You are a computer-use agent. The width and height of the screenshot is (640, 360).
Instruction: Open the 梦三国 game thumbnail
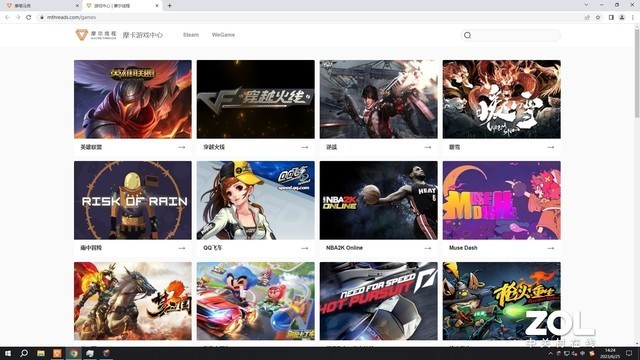point(133,301)
